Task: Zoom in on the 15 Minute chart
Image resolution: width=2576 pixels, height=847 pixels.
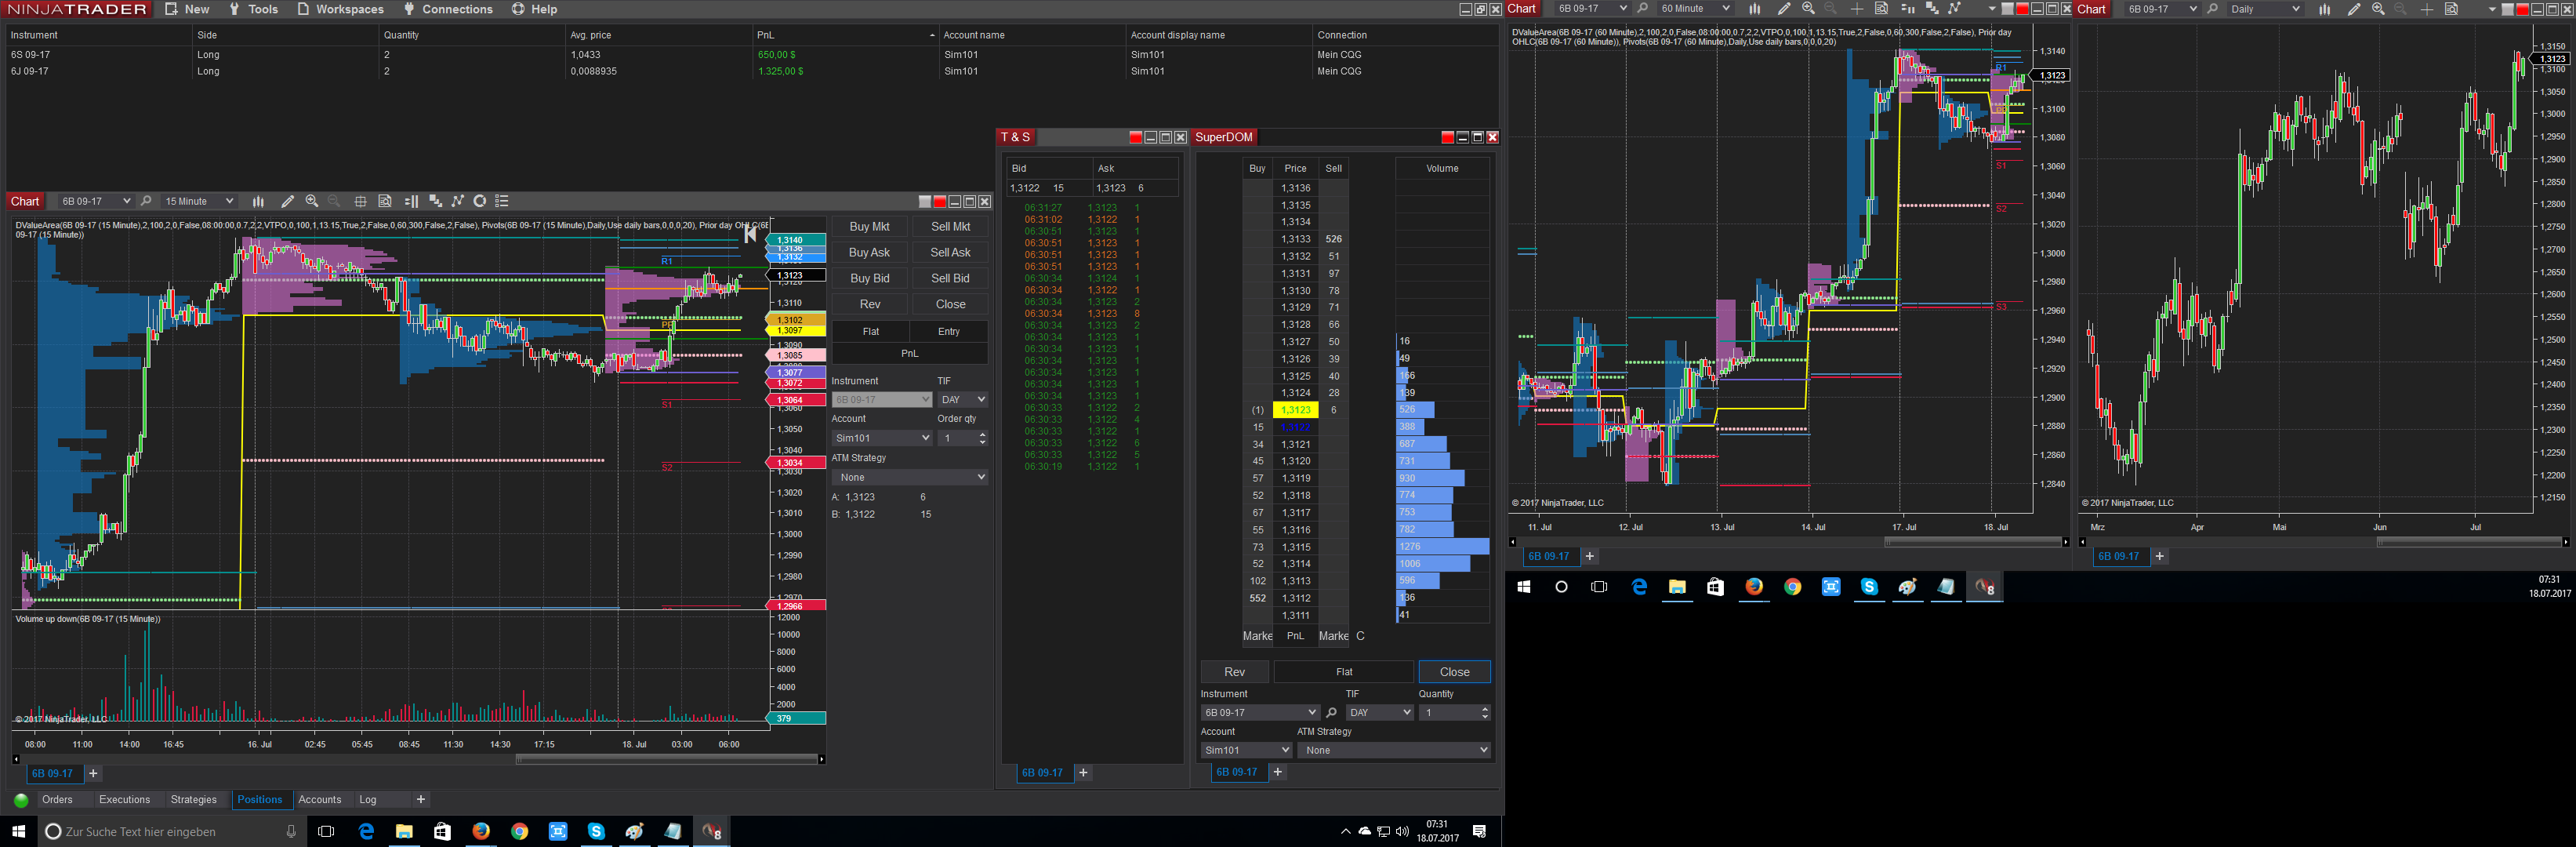Action: (x=312, y=201)
